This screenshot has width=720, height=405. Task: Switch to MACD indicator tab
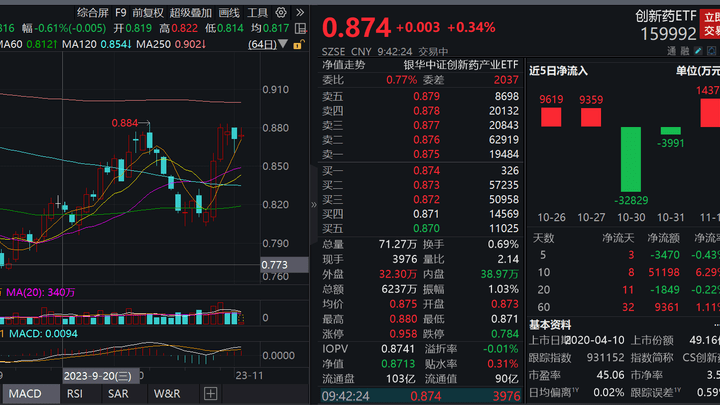[x=30, y=394]
